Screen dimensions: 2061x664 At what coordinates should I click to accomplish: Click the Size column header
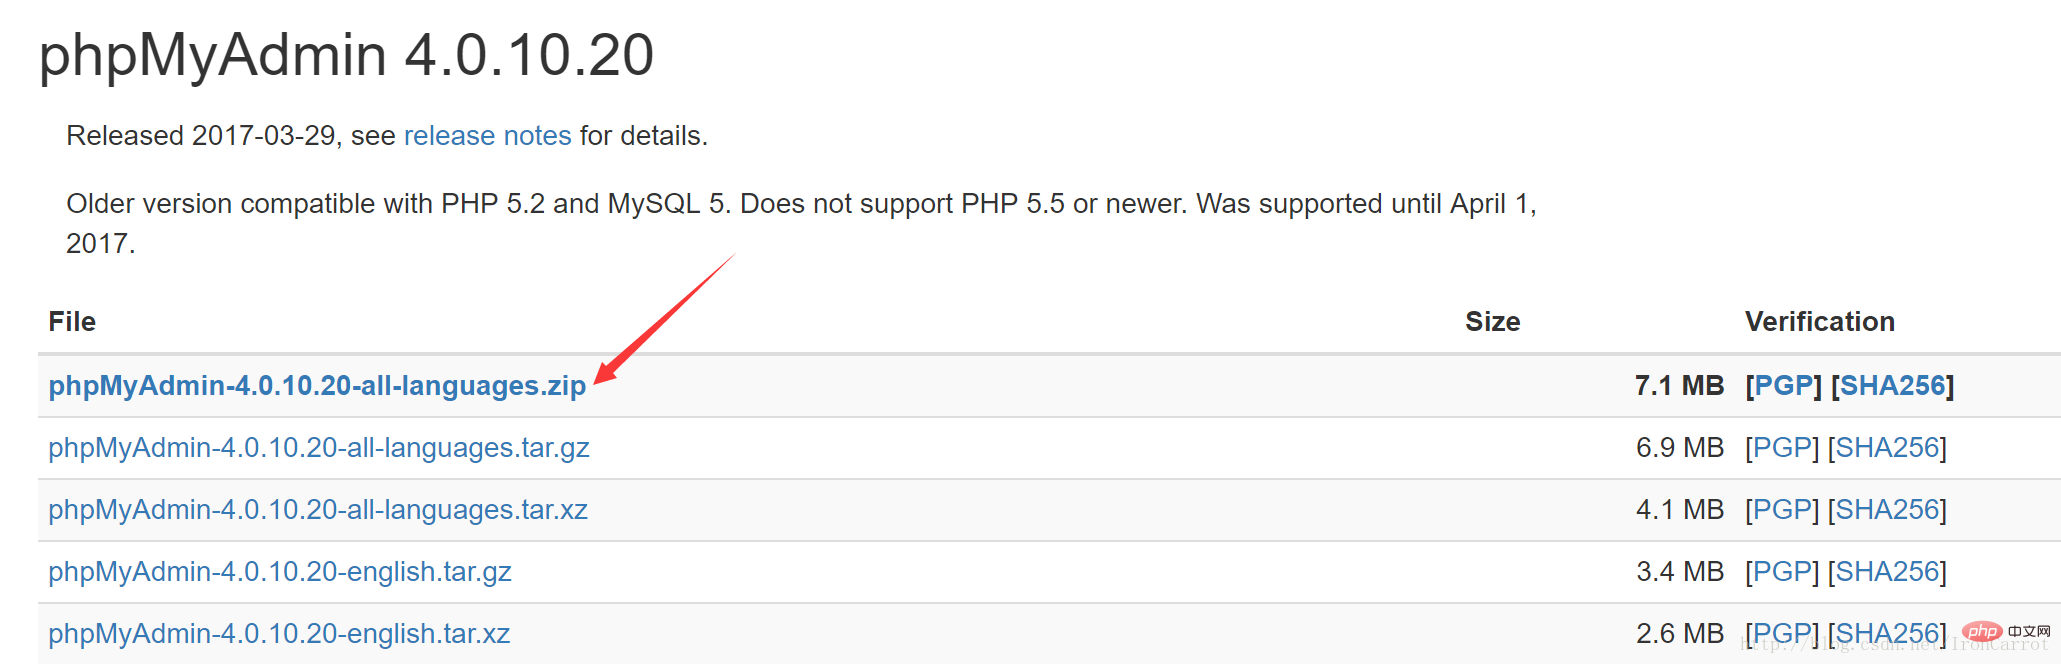click(1492, 321)
